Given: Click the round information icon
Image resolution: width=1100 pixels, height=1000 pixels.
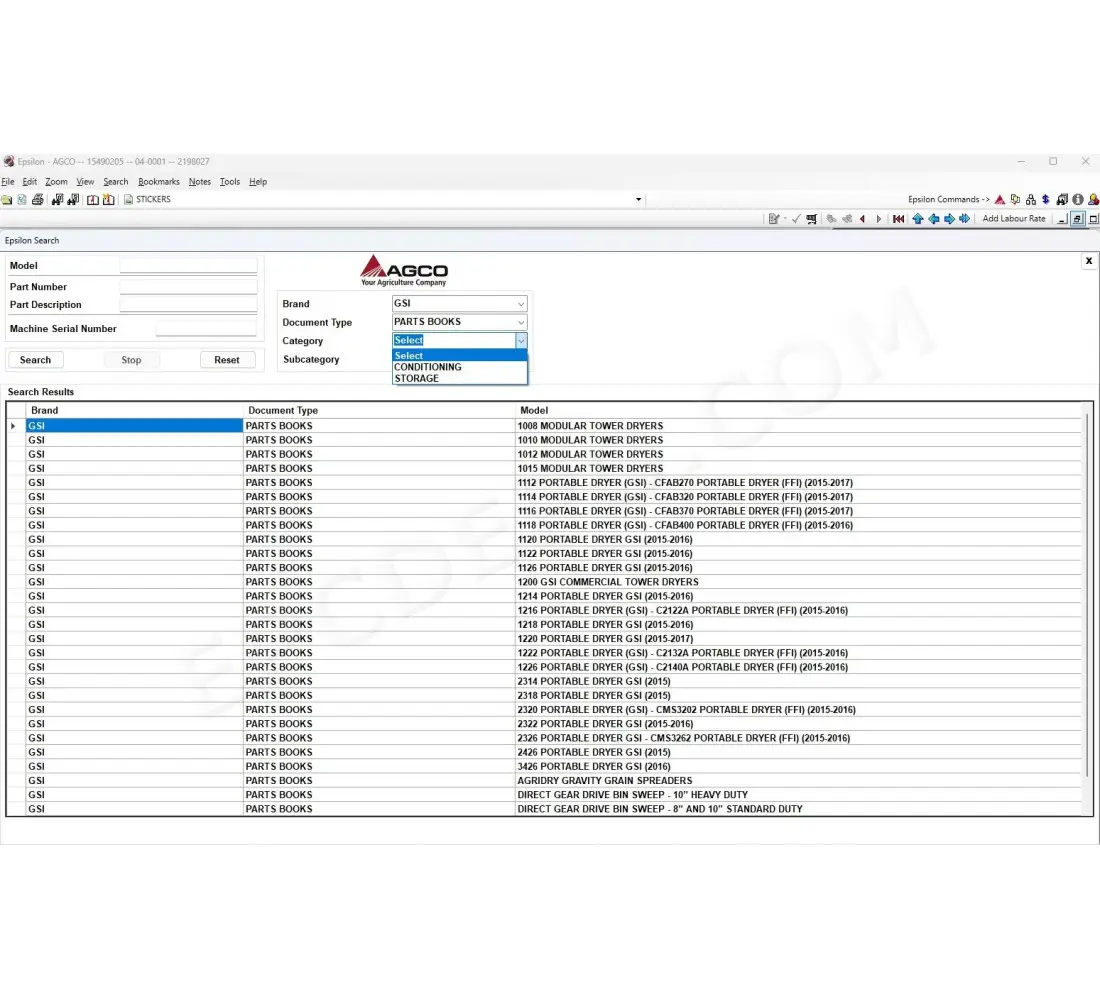Looking at the screenshot, I should coord(1077,200).
